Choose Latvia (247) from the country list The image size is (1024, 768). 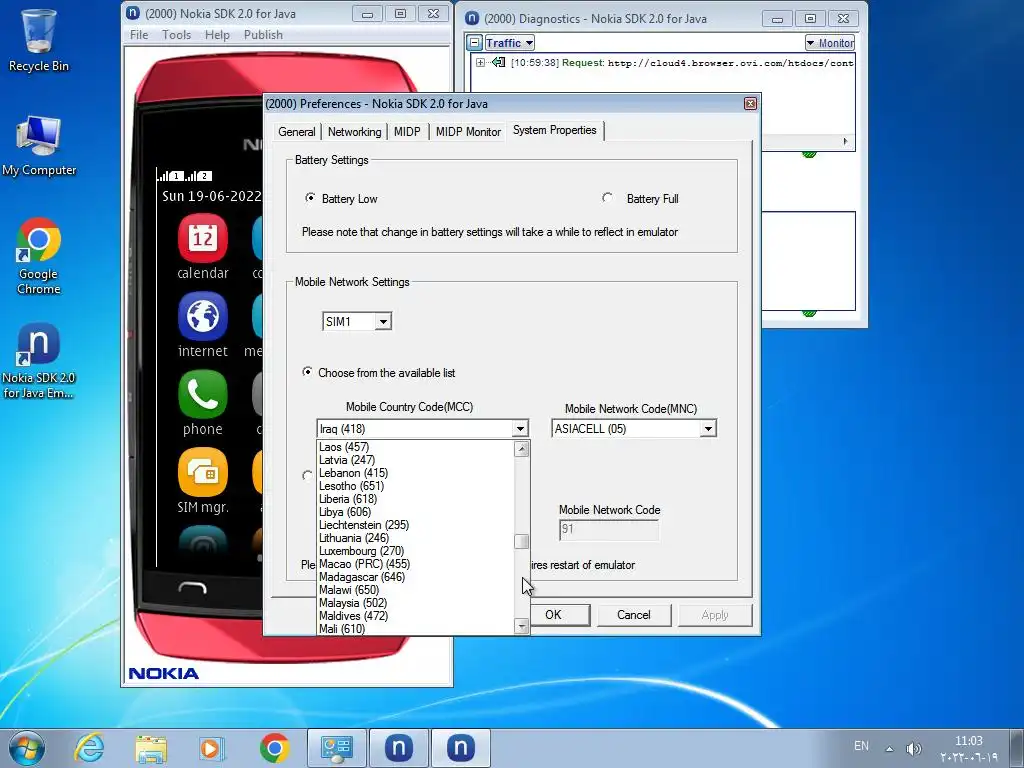tap(416, 460)
